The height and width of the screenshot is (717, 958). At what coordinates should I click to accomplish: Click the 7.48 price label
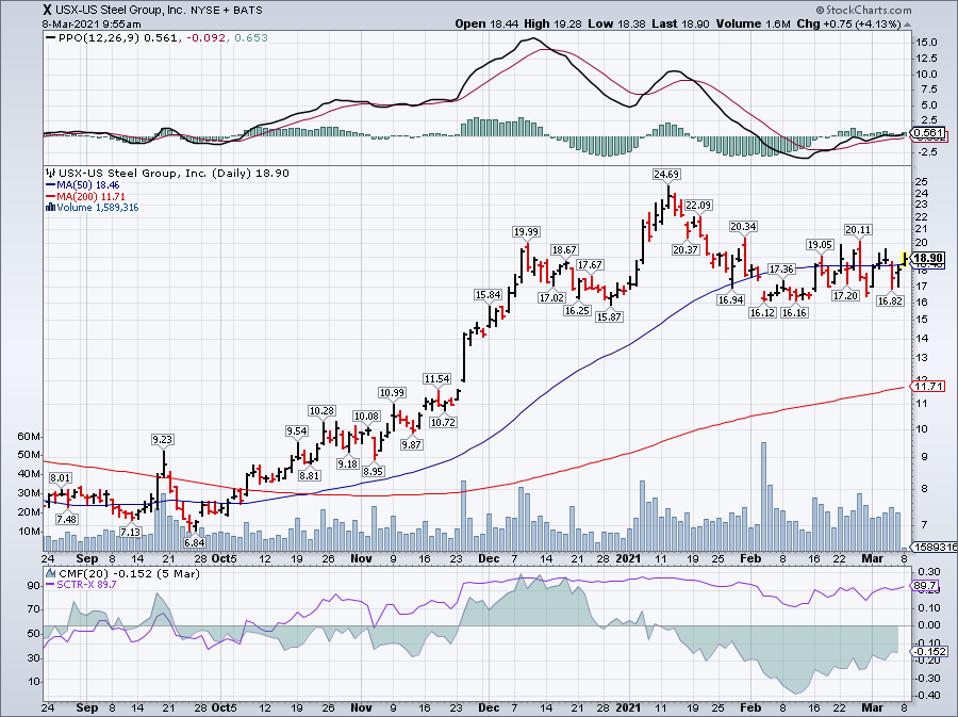click(67, 519)
